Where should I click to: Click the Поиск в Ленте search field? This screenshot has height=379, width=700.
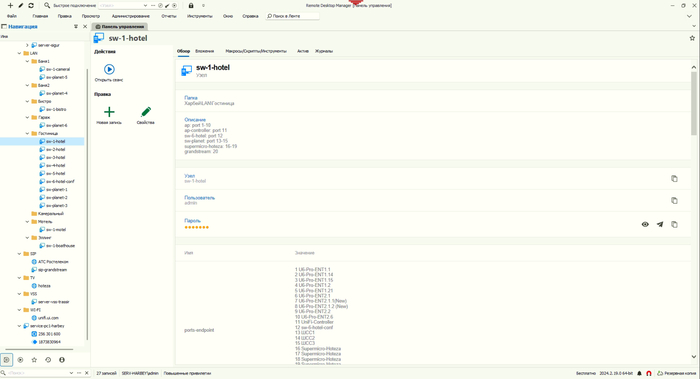pos(292,16)
